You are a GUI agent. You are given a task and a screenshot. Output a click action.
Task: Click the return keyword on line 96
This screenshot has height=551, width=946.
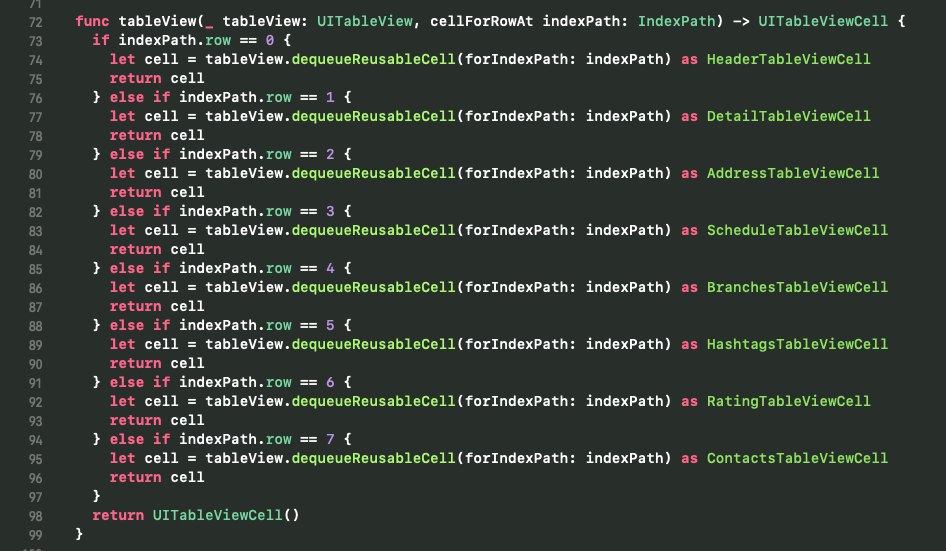pos(136,477)
